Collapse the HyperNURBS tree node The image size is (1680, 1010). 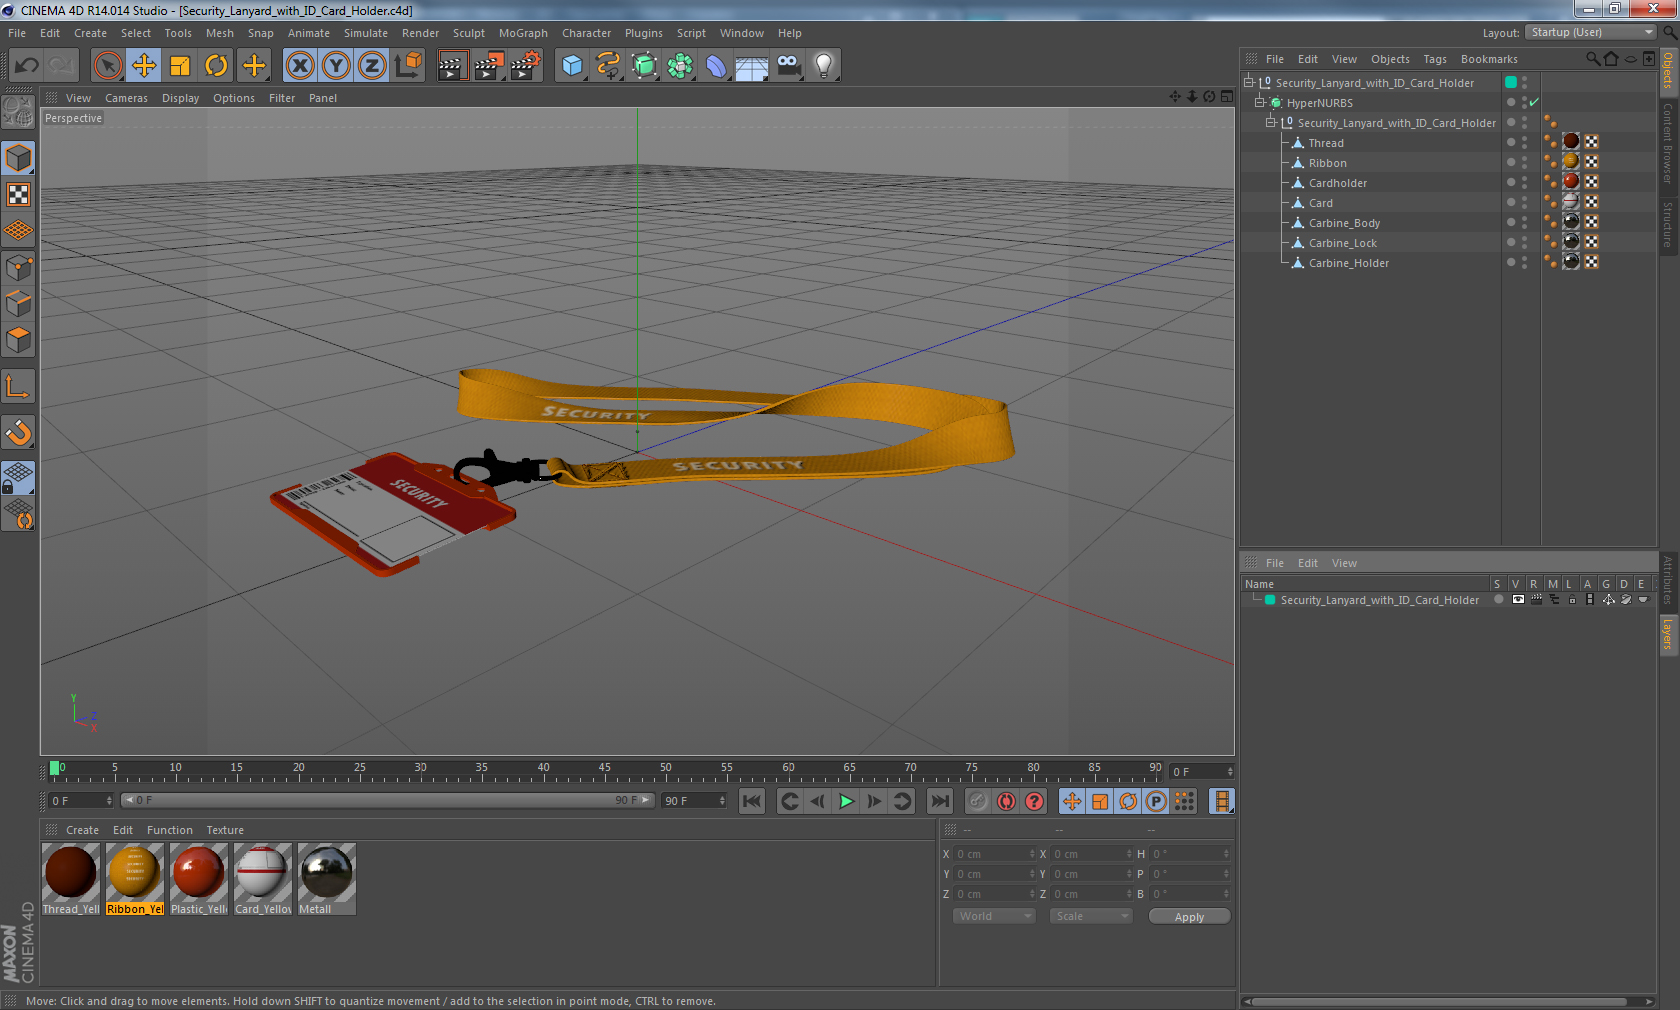pos(1260,103)
